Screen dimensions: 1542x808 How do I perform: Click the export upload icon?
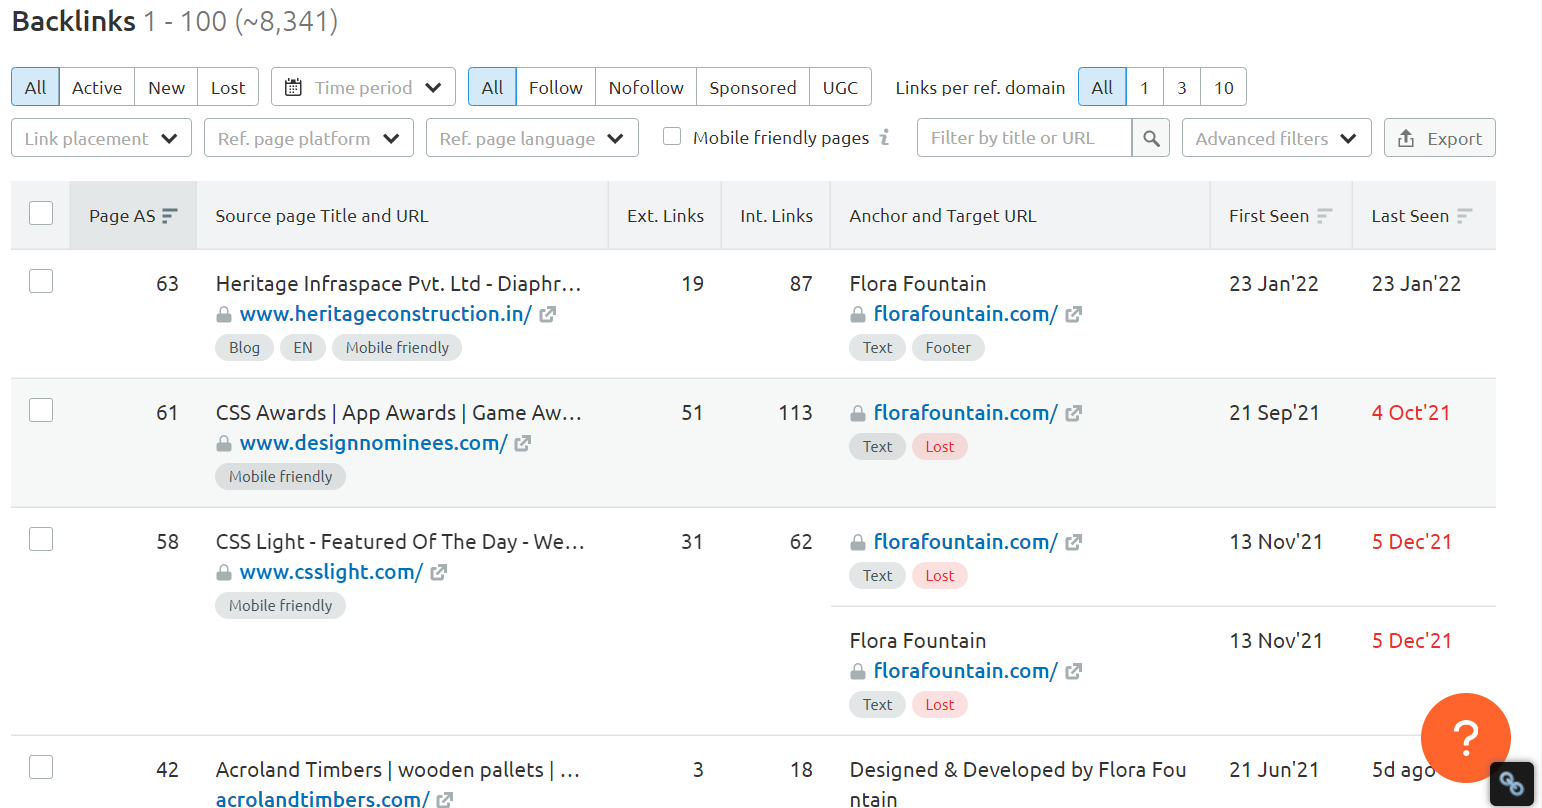coord(1406,138)
